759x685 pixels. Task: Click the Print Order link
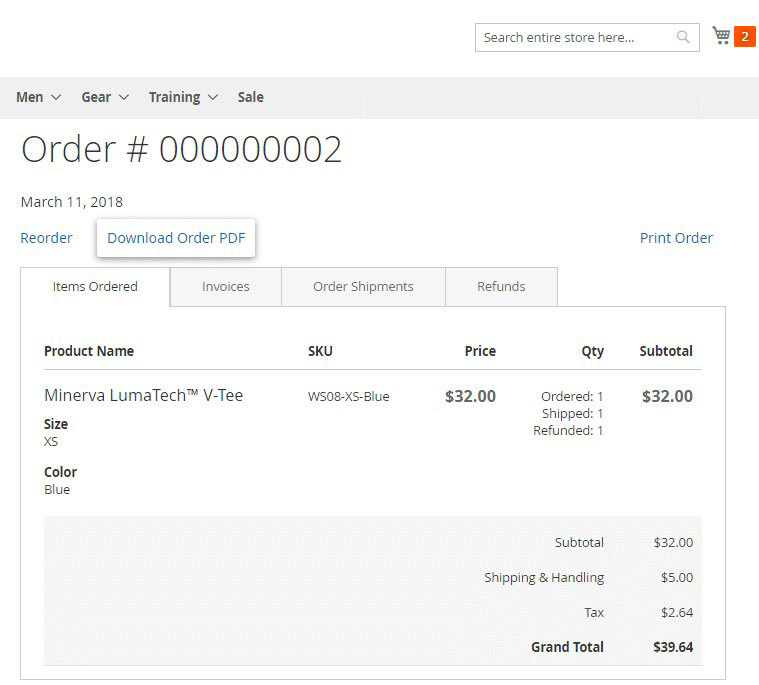tap(676, 238)
